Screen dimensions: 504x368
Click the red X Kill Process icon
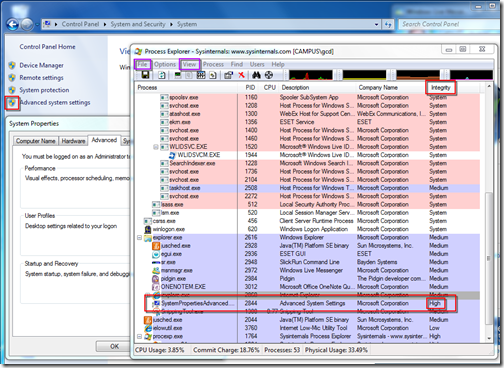241,75
